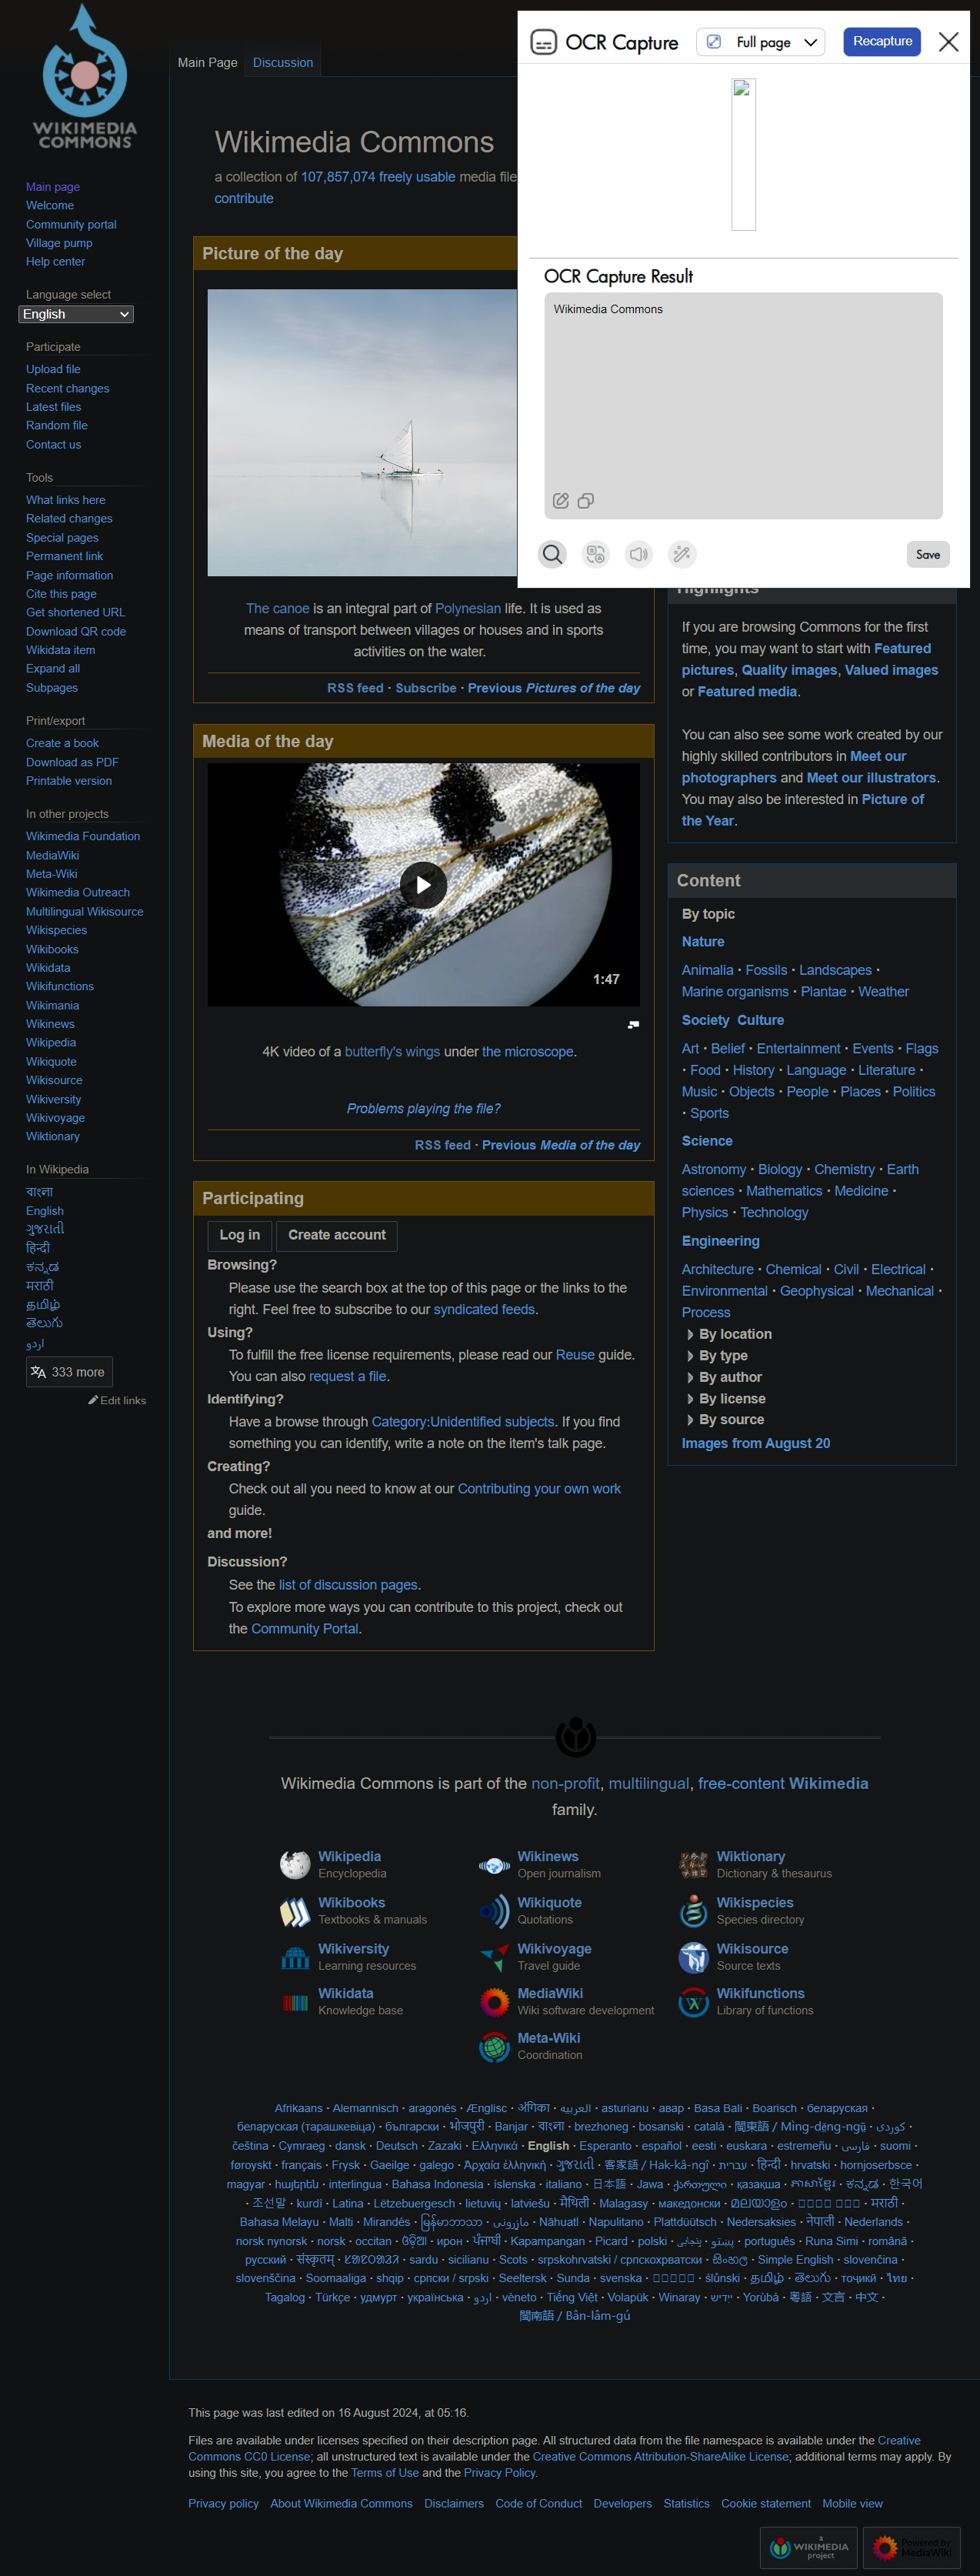Viewport: 980px width, 2576px height.
Task: Click Recapture button
Action: coord(882,42)
